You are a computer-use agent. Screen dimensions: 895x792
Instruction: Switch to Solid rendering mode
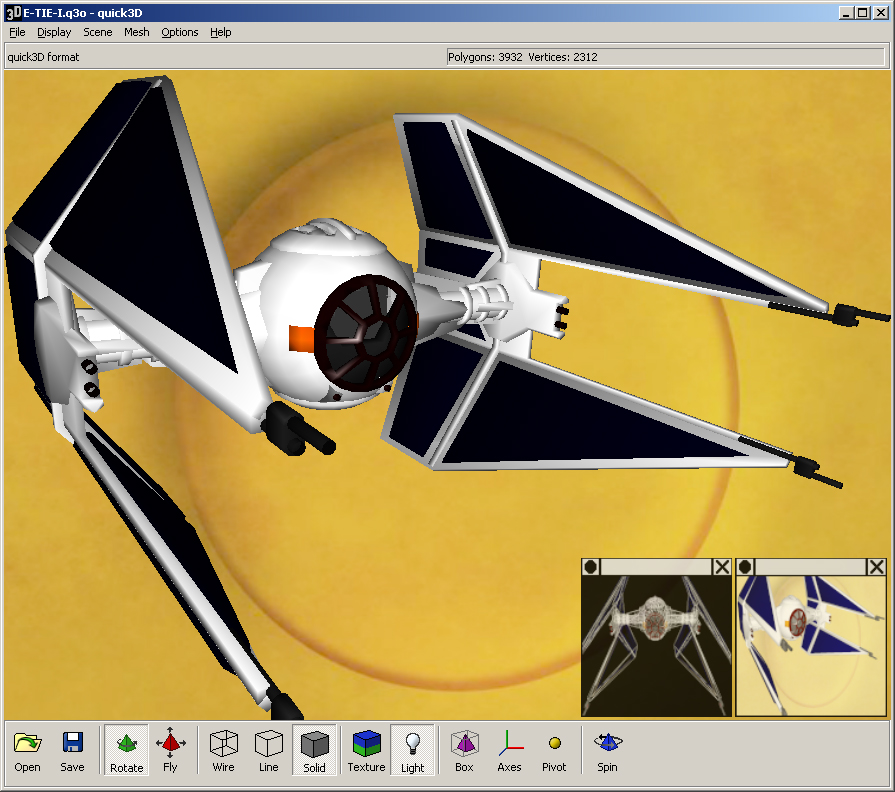tap(314, 750)
